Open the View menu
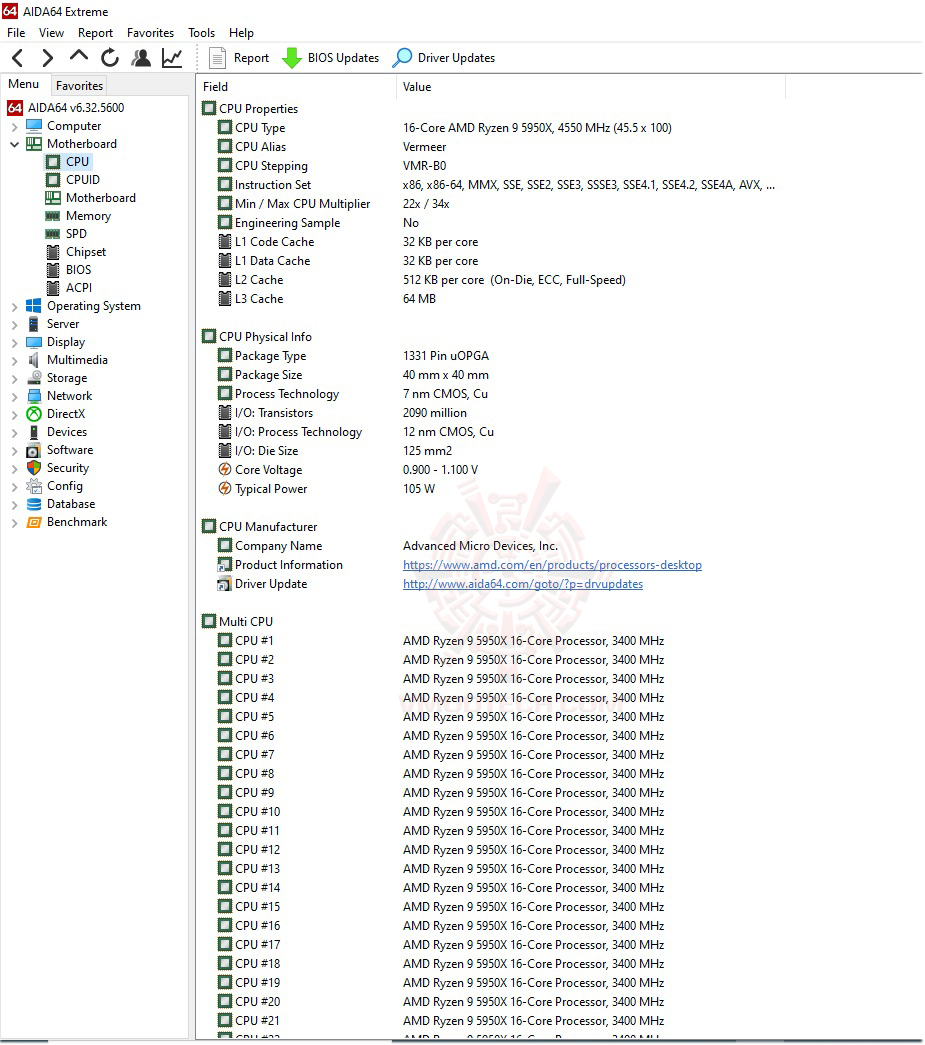 tap(51, 33)
